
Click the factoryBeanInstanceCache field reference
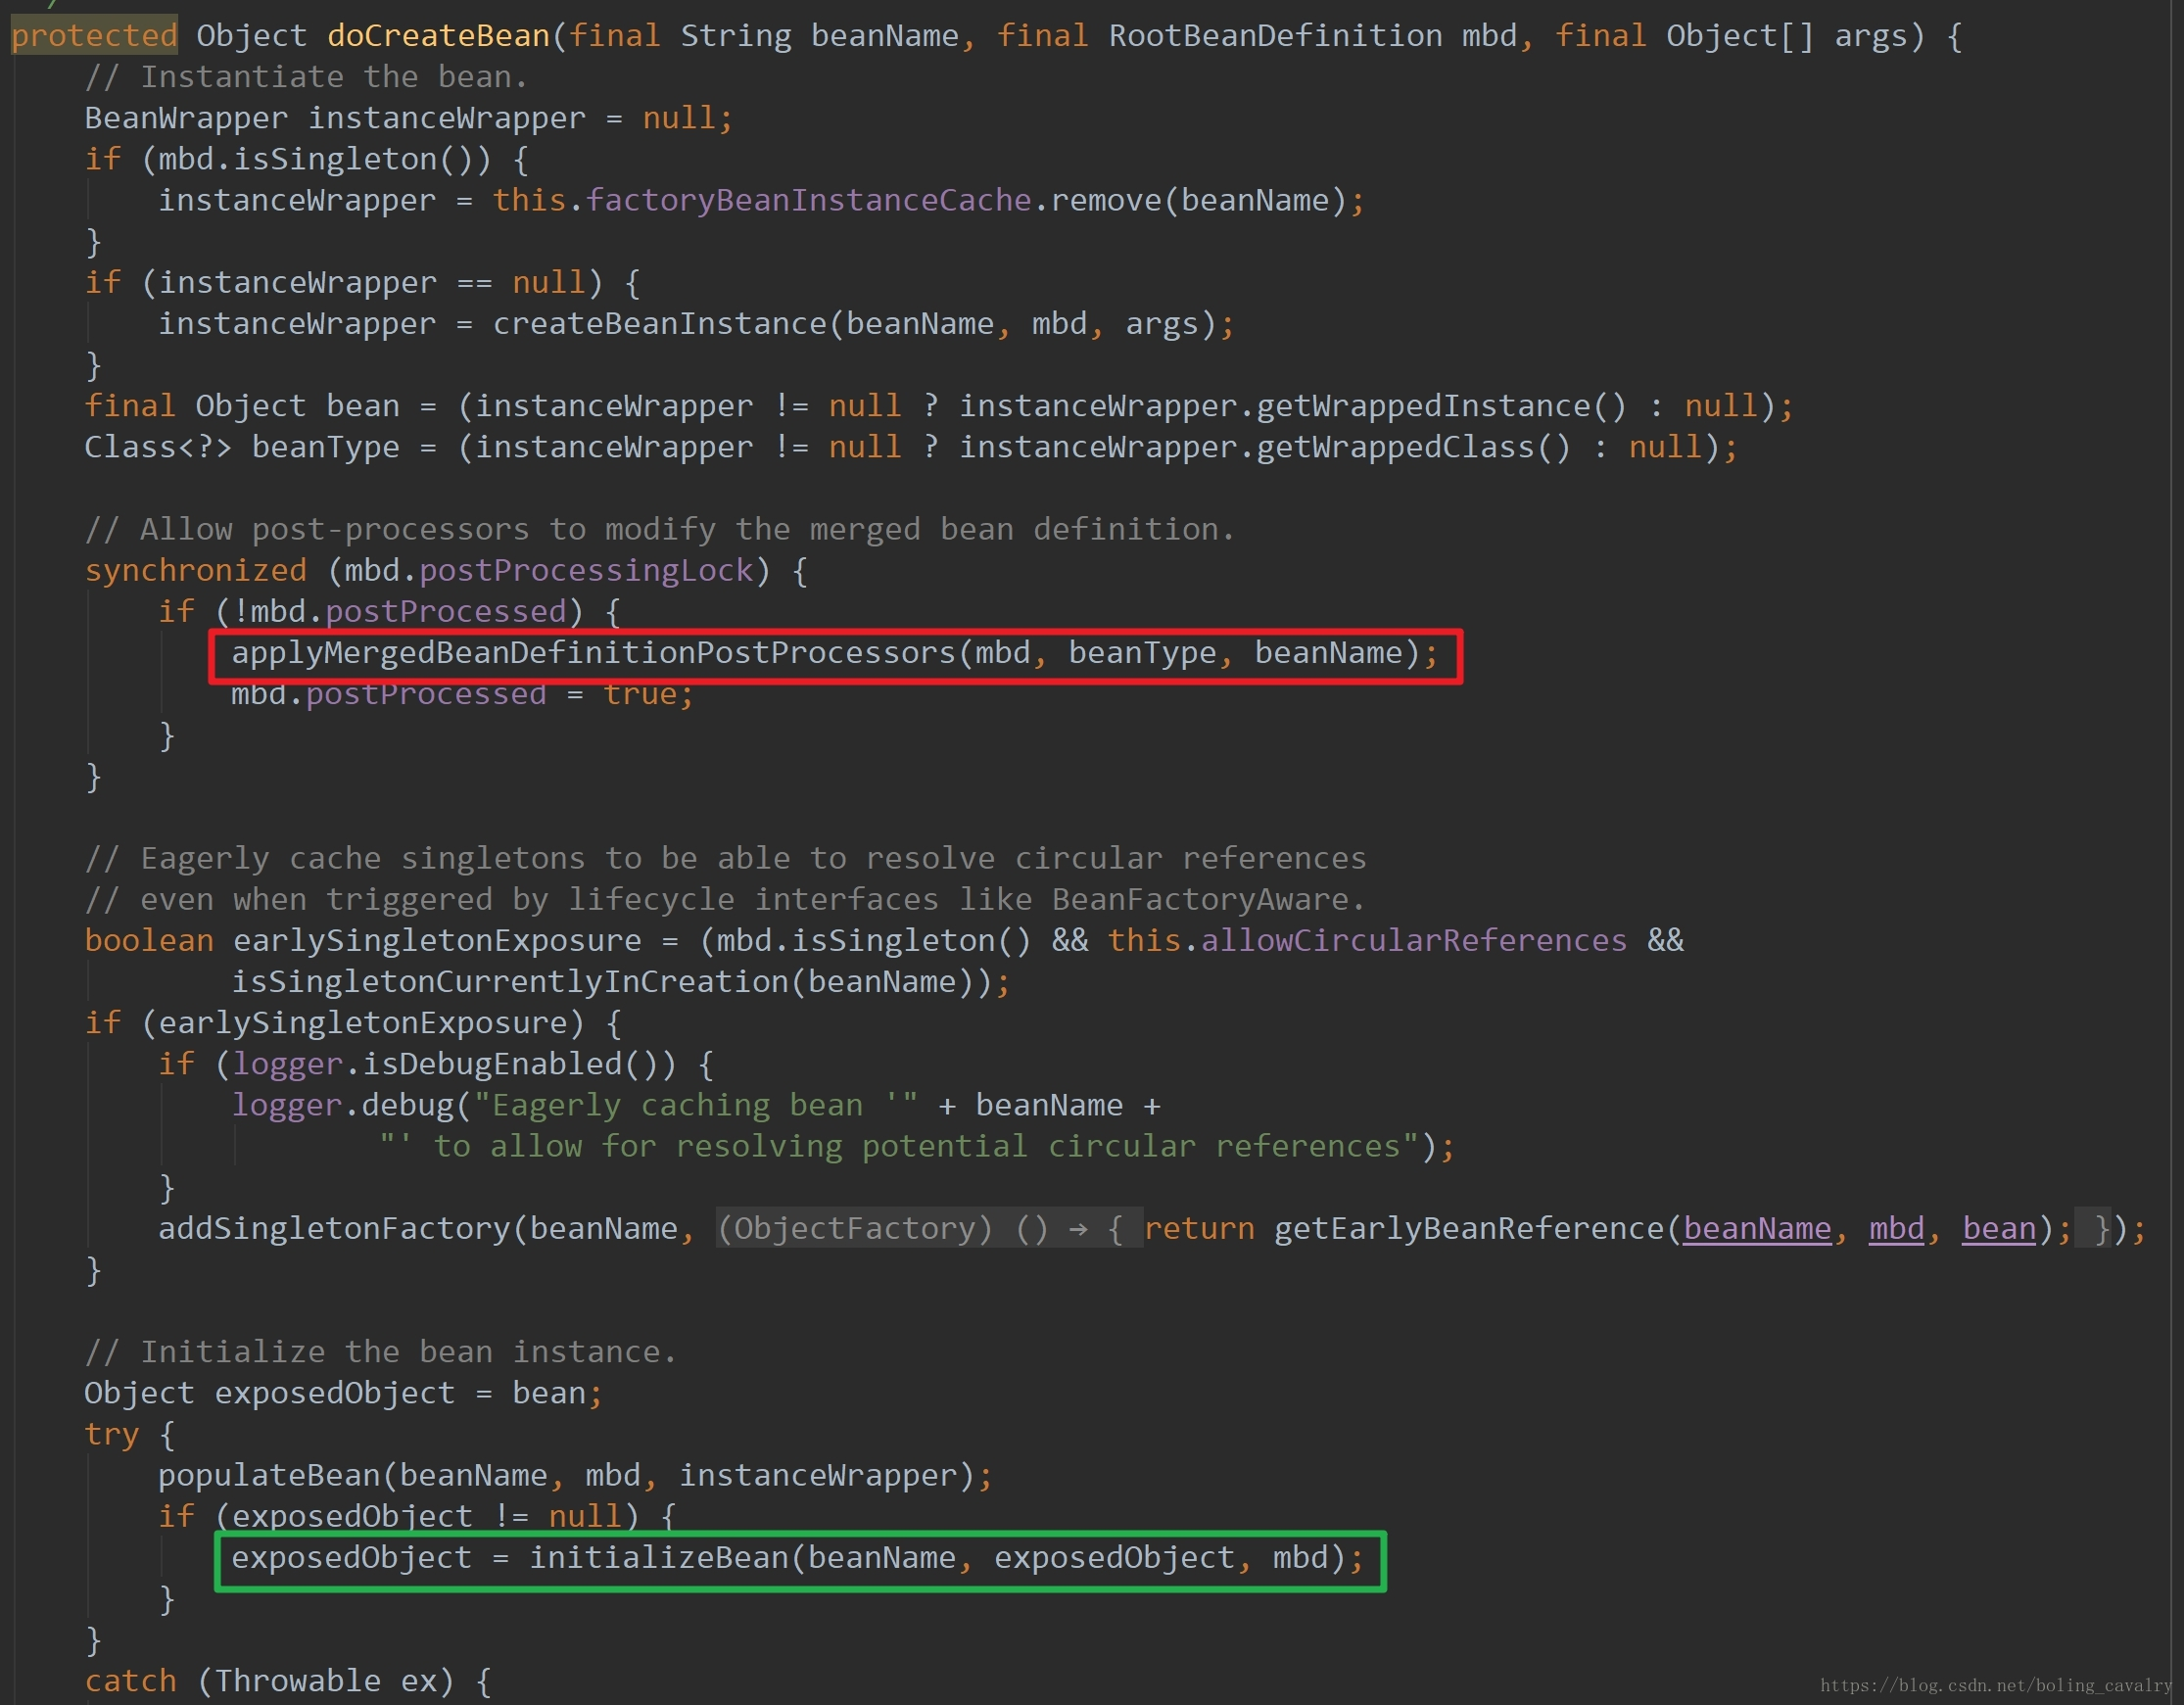point(808,200)
